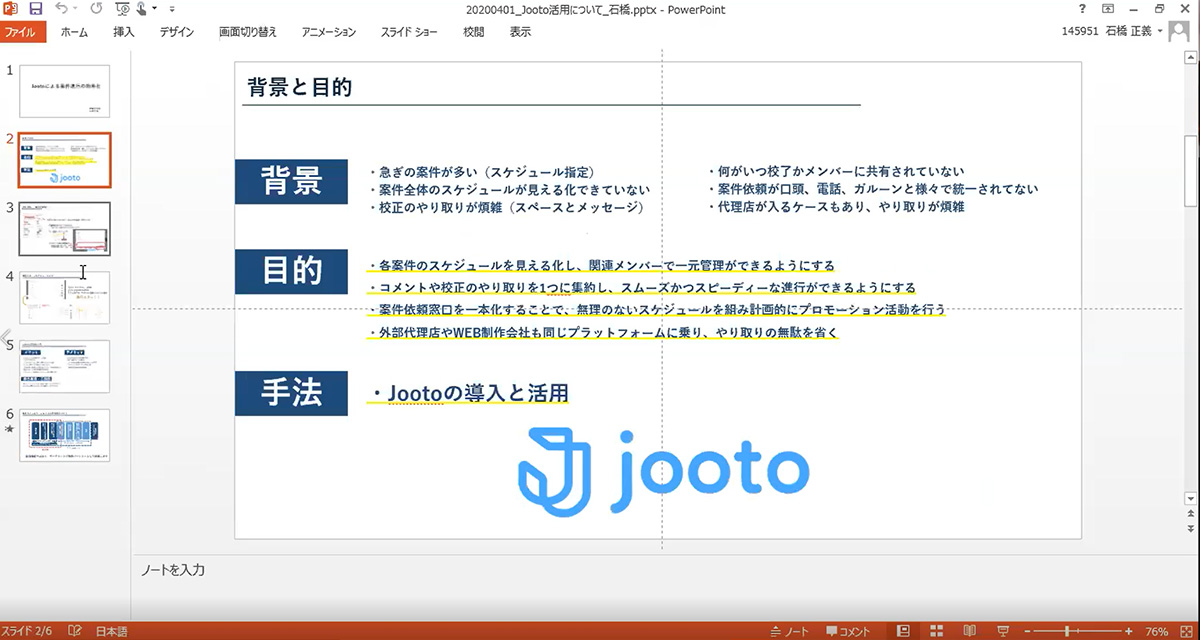Viewport: 1200px width, 640px height.
Task: Switch to Slide Sorter view icon
Action: [937, 631]
